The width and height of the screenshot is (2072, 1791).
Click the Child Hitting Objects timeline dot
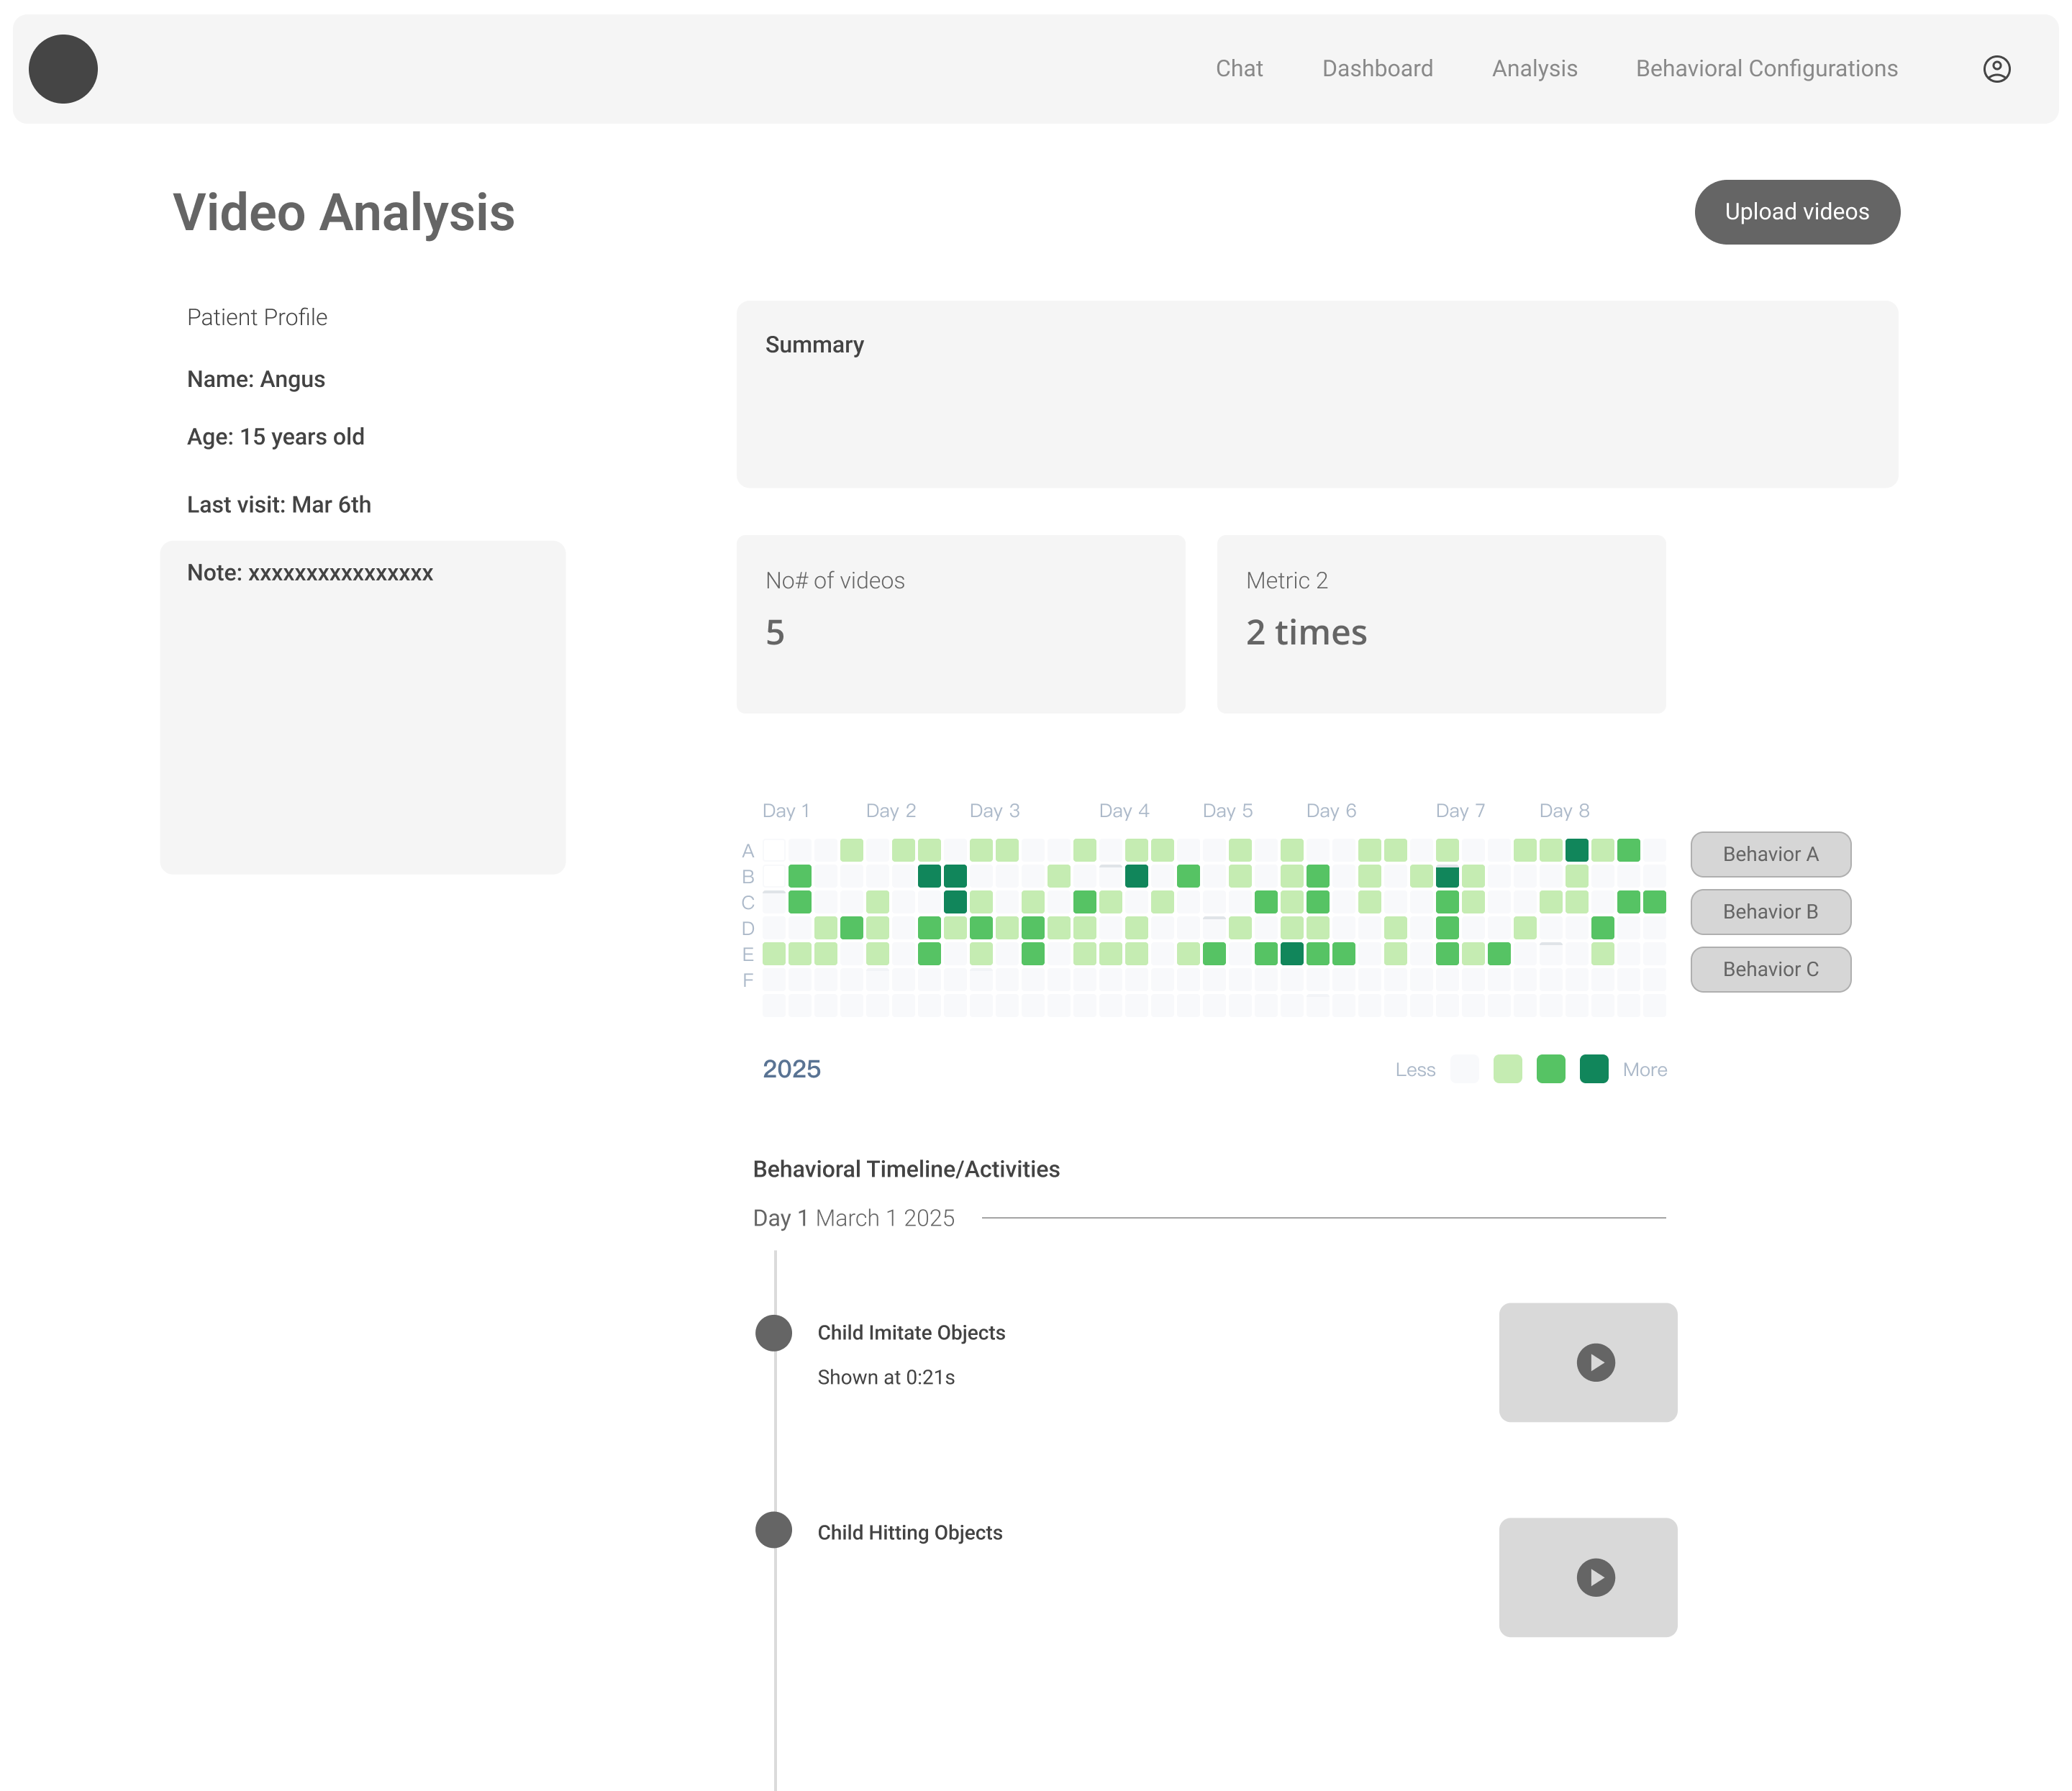(773, 1530)
